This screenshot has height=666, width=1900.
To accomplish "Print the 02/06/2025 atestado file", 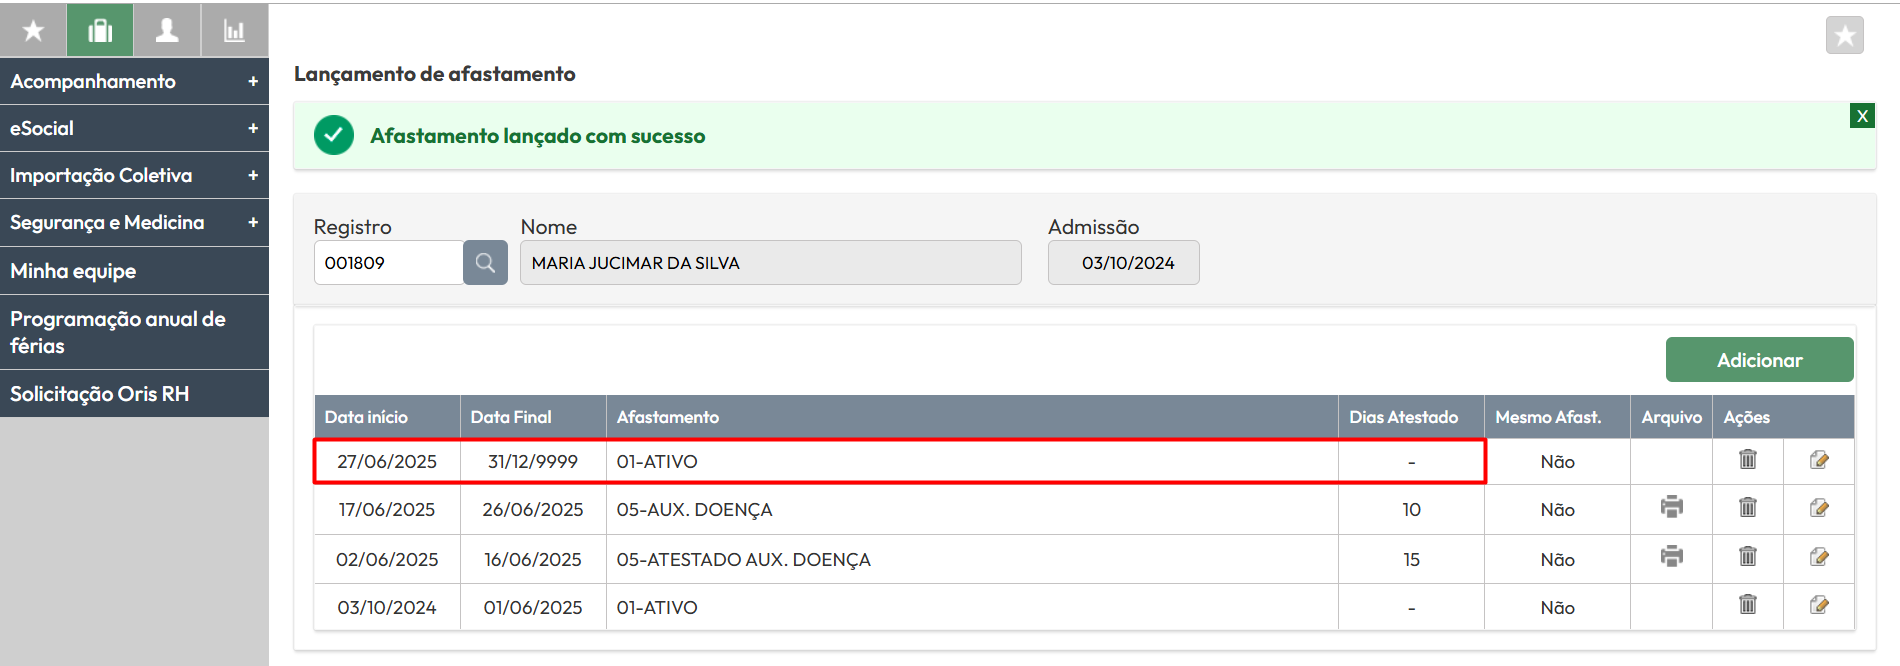I will tap(1671, 556).
